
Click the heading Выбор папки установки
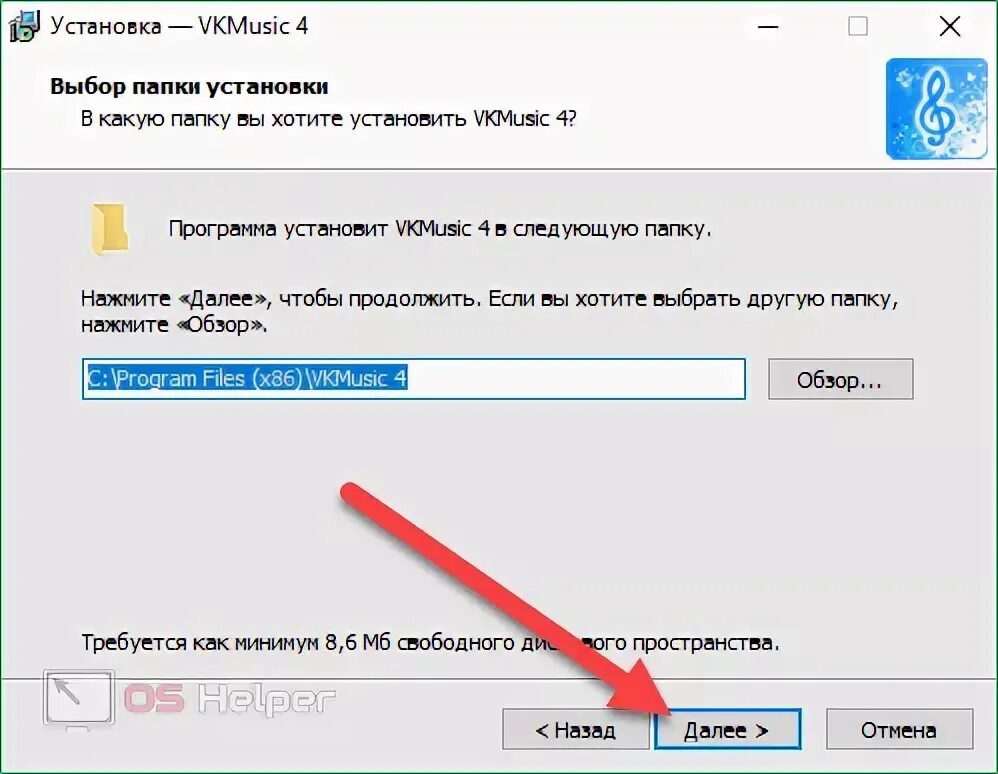(x=189, y=86)
